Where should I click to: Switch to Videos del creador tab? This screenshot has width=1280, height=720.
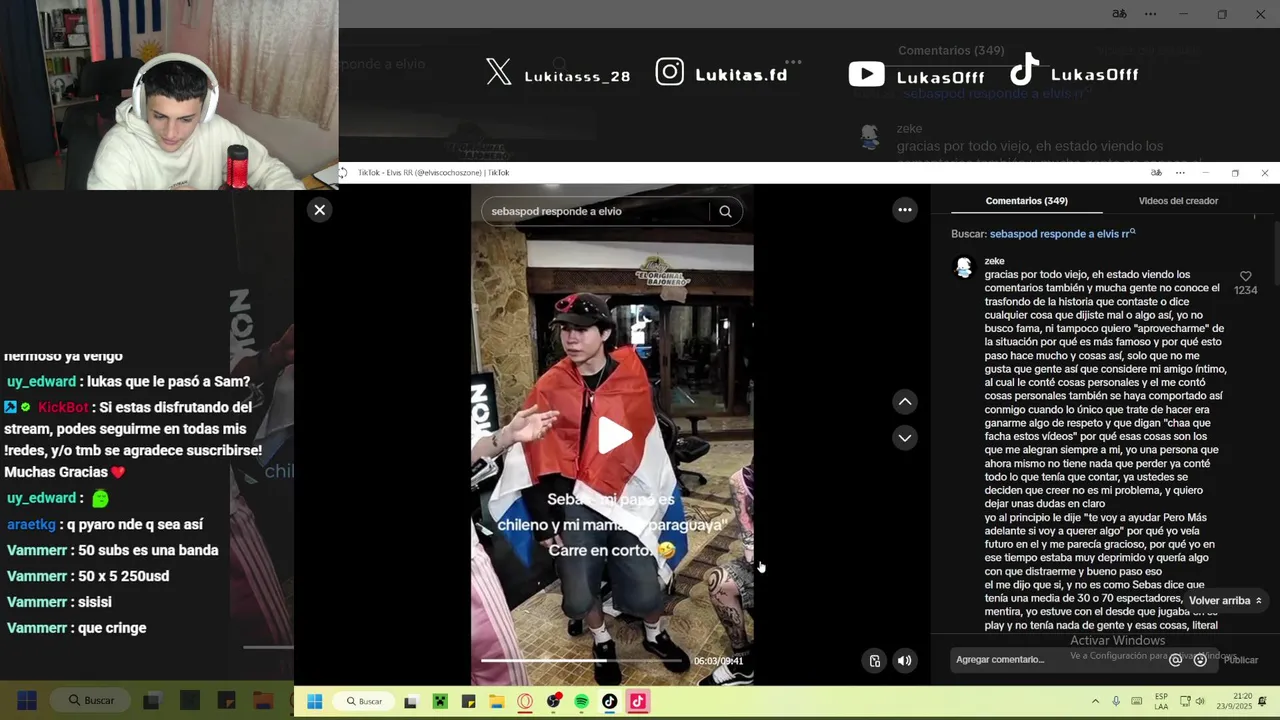(x=1178, y=201)
